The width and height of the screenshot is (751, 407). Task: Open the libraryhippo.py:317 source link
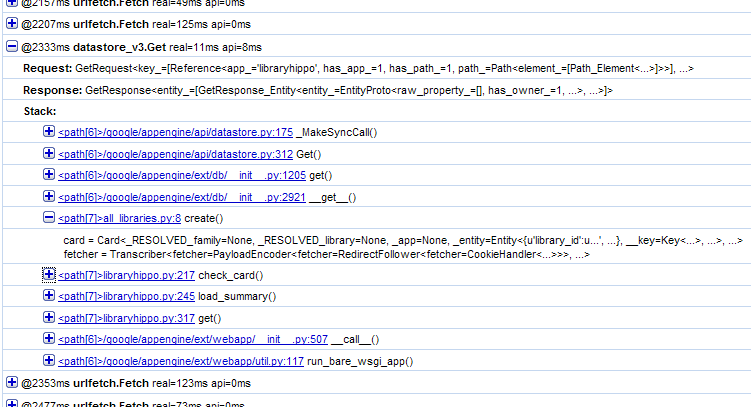coord(126,318)
